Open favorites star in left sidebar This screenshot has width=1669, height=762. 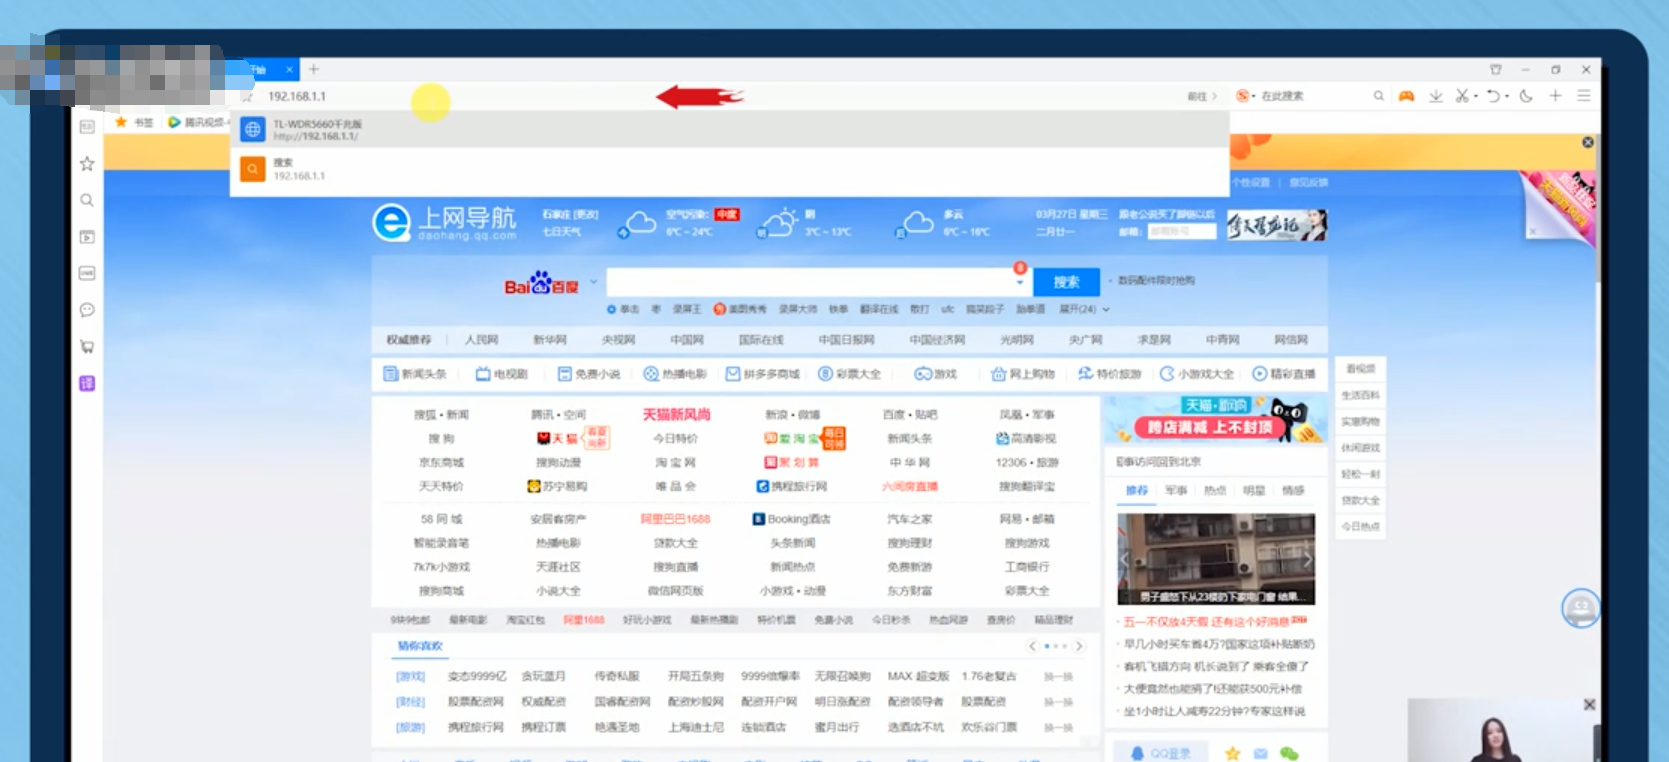click(x=87, y=164)
